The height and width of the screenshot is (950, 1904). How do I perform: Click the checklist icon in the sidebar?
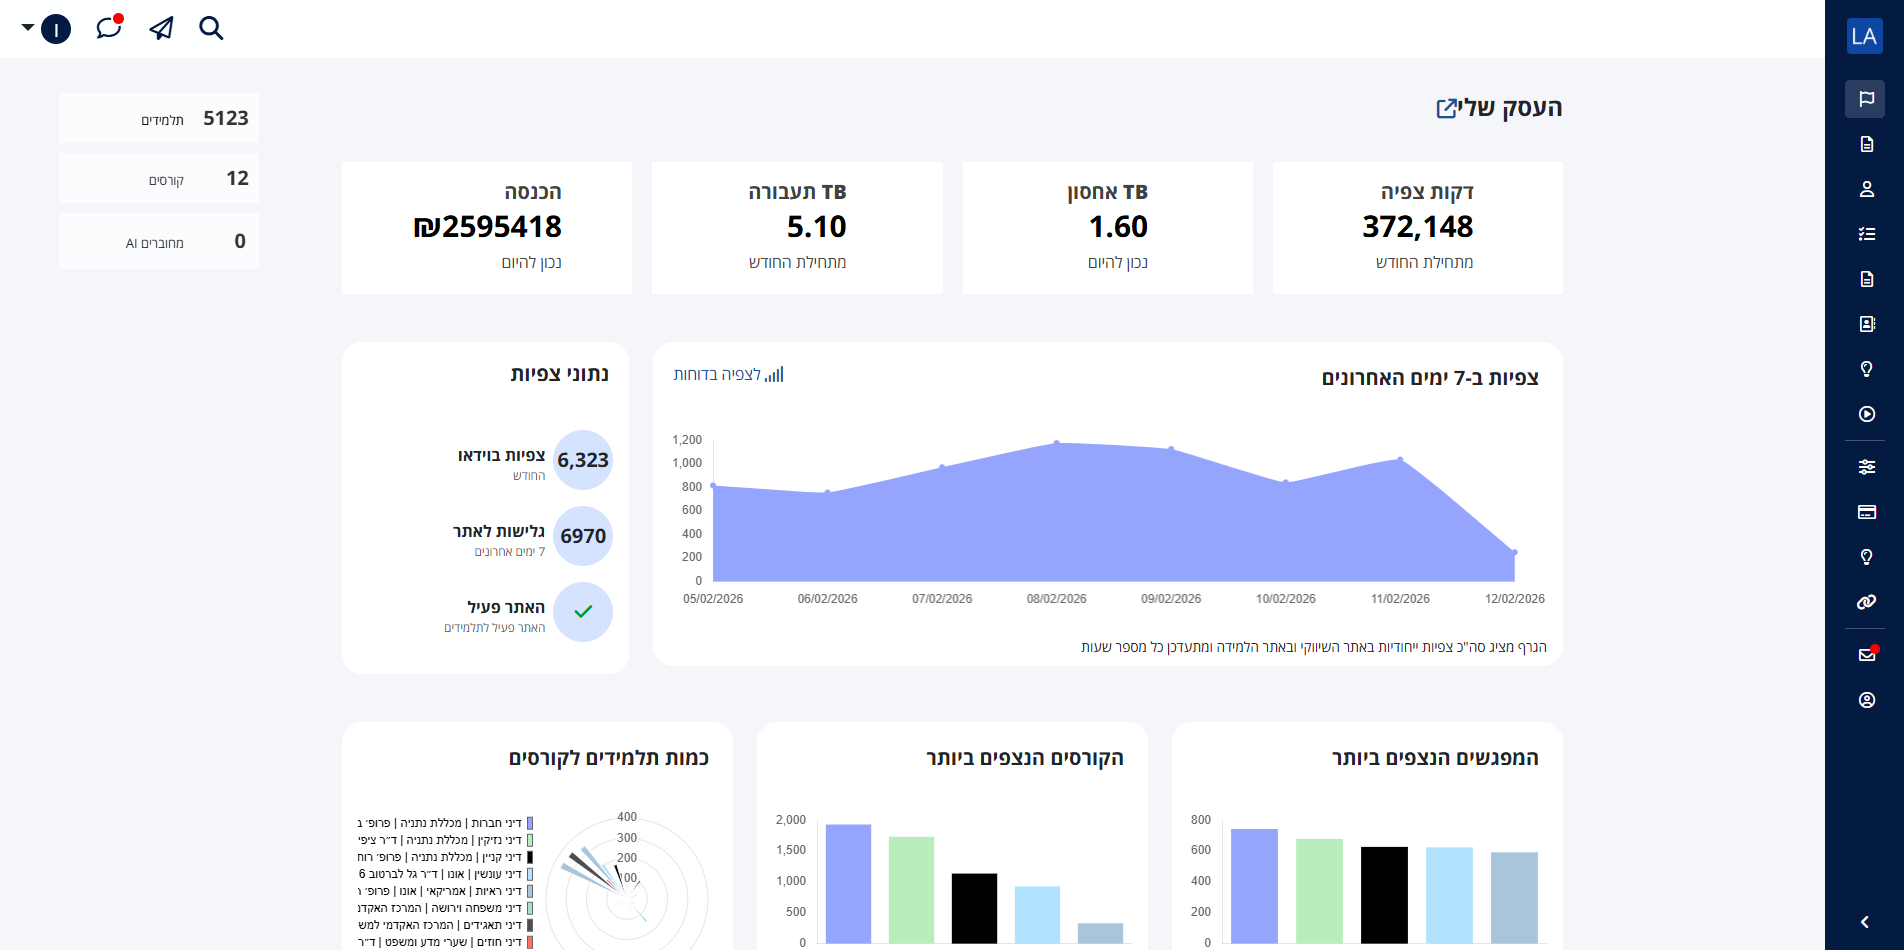click(1866, 234)
